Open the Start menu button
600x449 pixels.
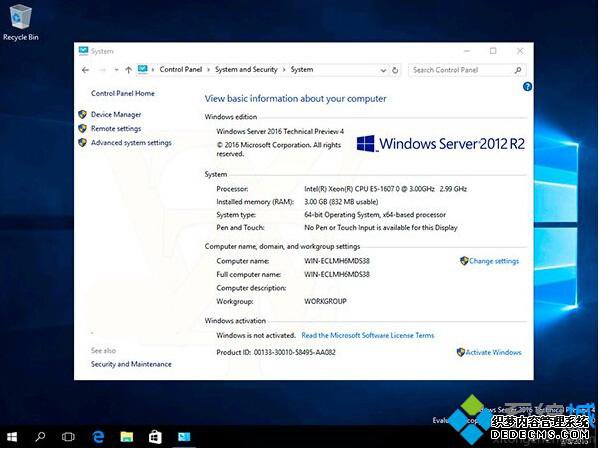coord(12,437)
